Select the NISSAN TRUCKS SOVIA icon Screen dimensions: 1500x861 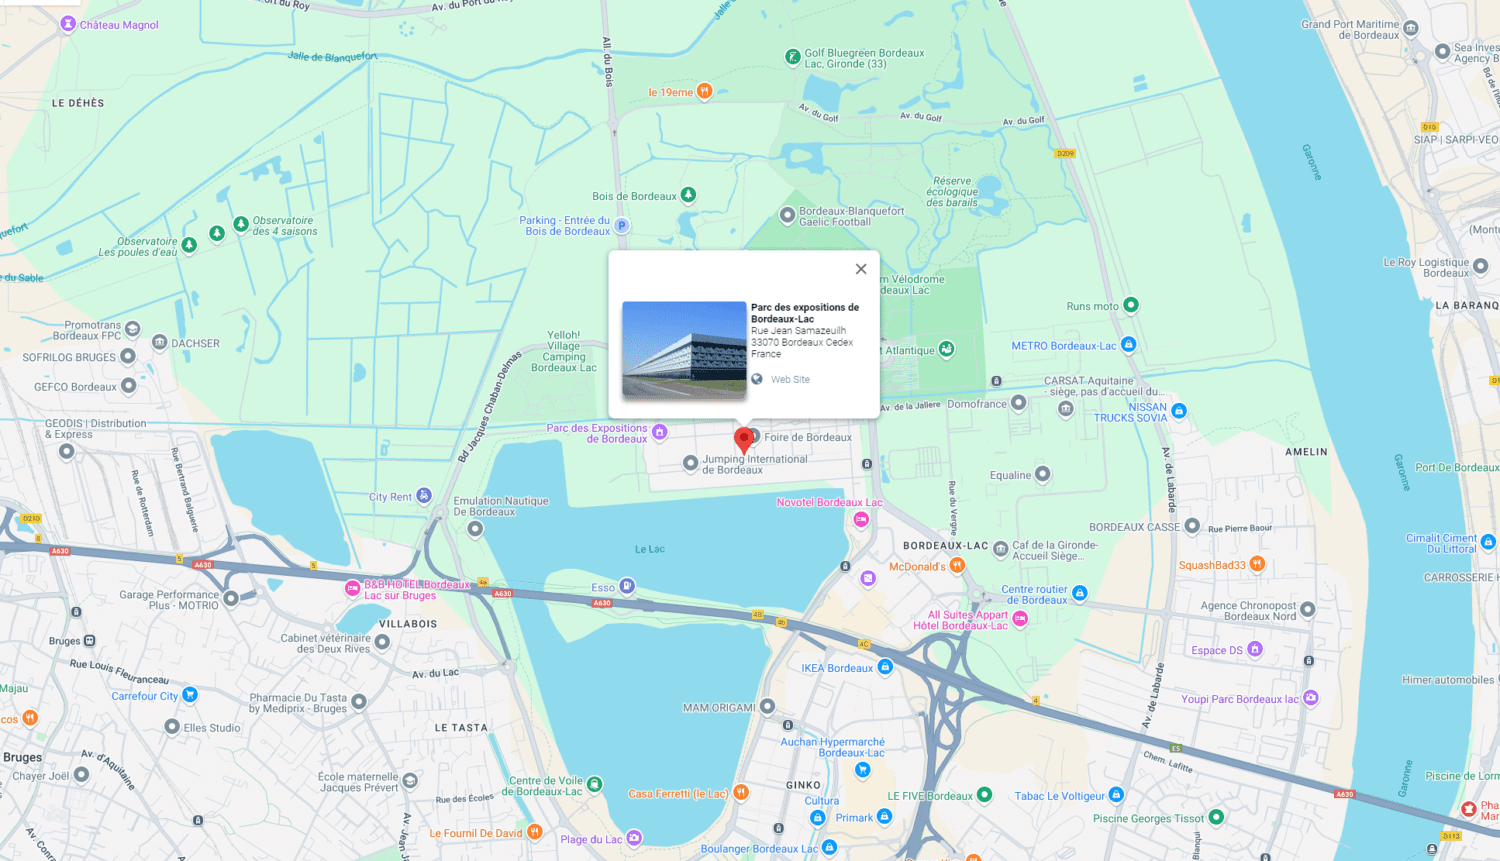[x=1179, y=411]
